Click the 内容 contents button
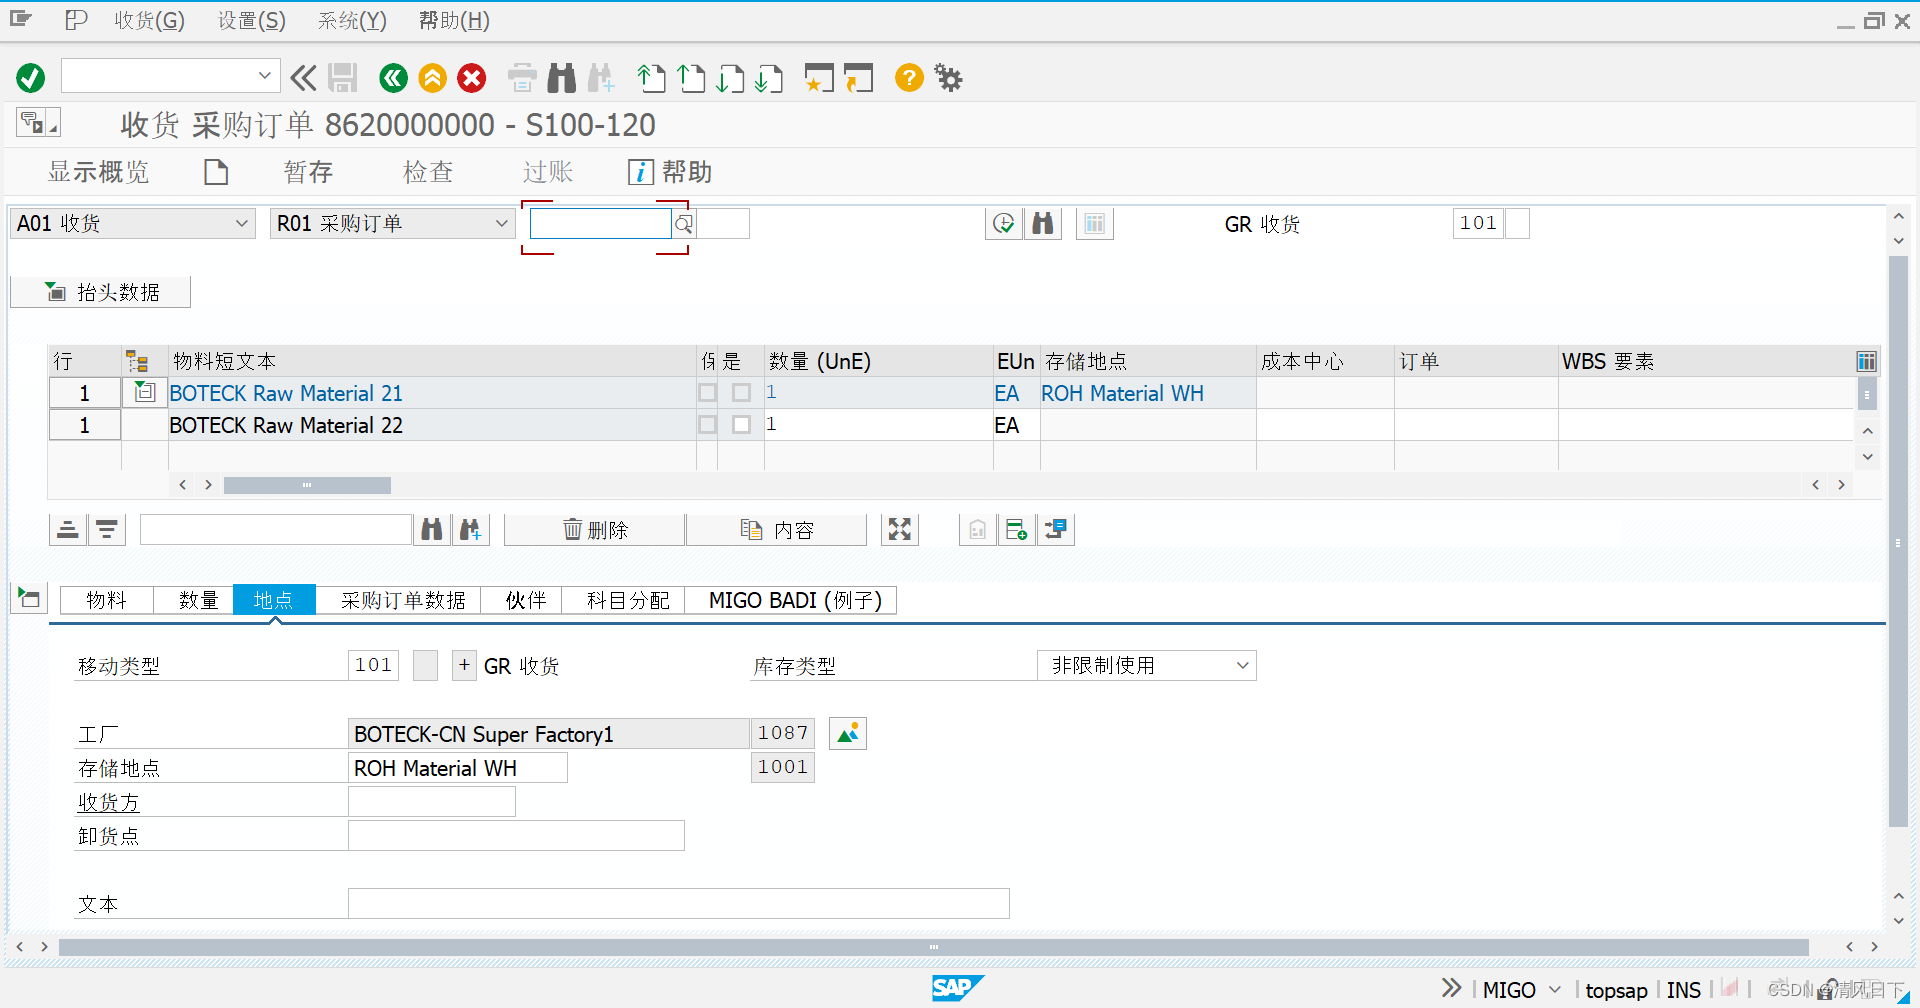 coord(777,530)
